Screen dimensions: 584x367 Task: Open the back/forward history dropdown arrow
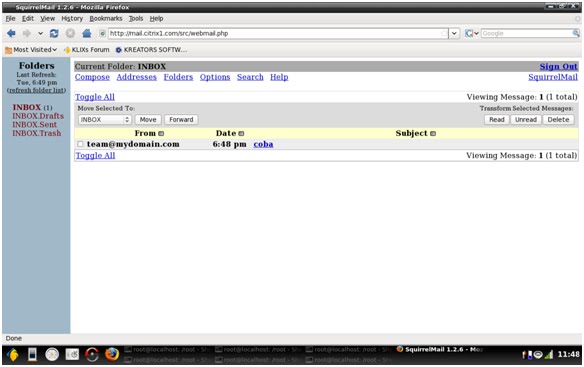point(40,34)
